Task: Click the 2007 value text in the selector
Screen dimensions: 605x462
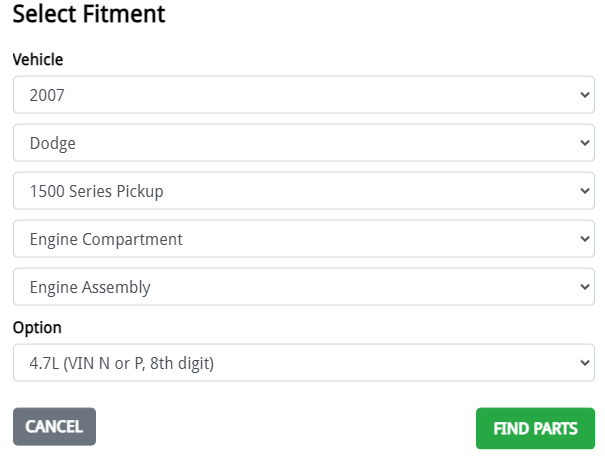Action: (x=47, y=95)
